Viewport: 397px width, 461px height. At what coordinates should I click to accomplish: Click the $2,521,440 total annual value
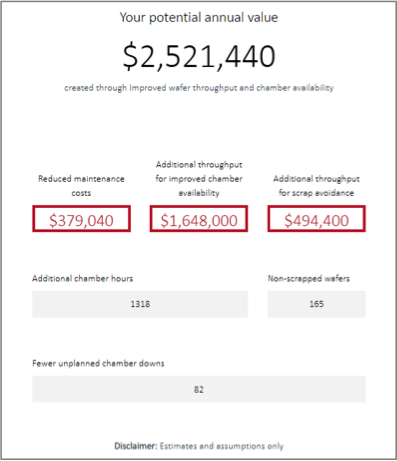click(x=199, y=56)
